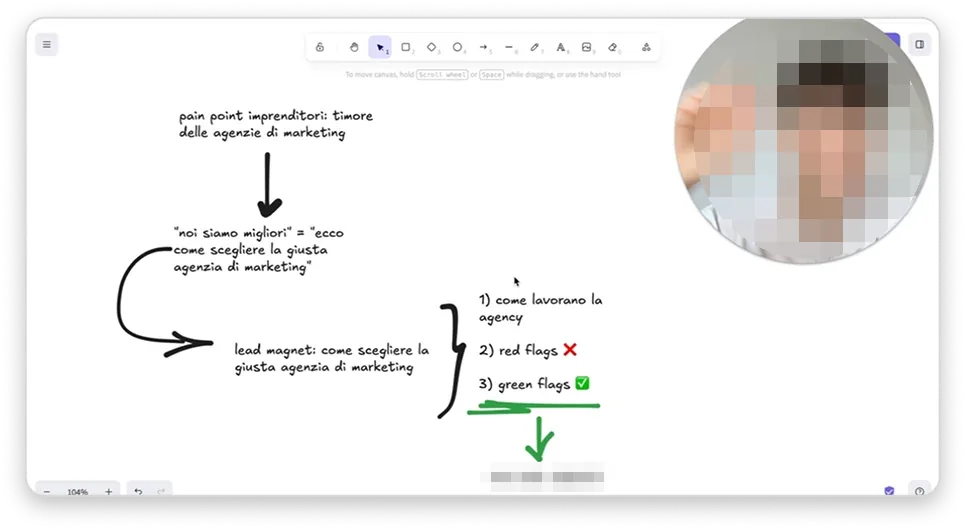
Task: Select the curved black arrow on canvas
Action: click(x=164, y=302)
